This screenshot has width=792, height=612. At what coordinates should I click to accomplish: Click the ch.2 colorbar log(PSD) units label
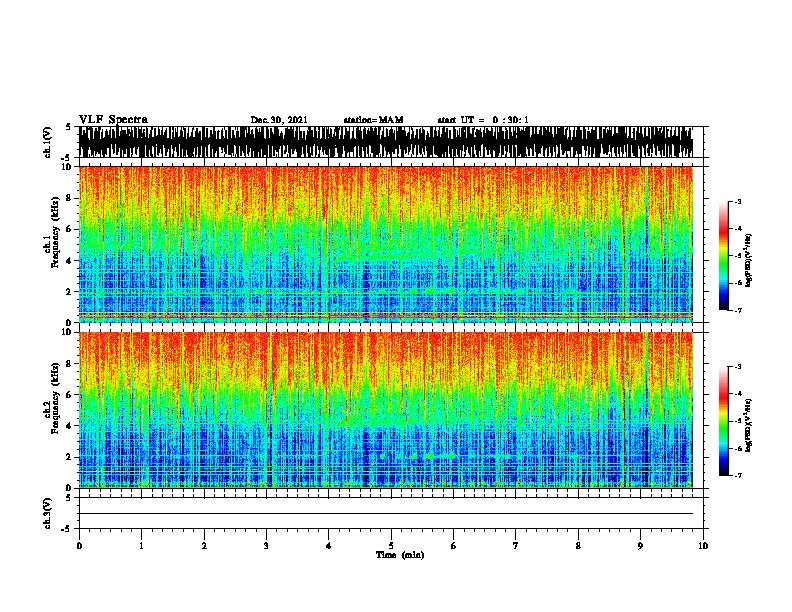coord(749,425)
